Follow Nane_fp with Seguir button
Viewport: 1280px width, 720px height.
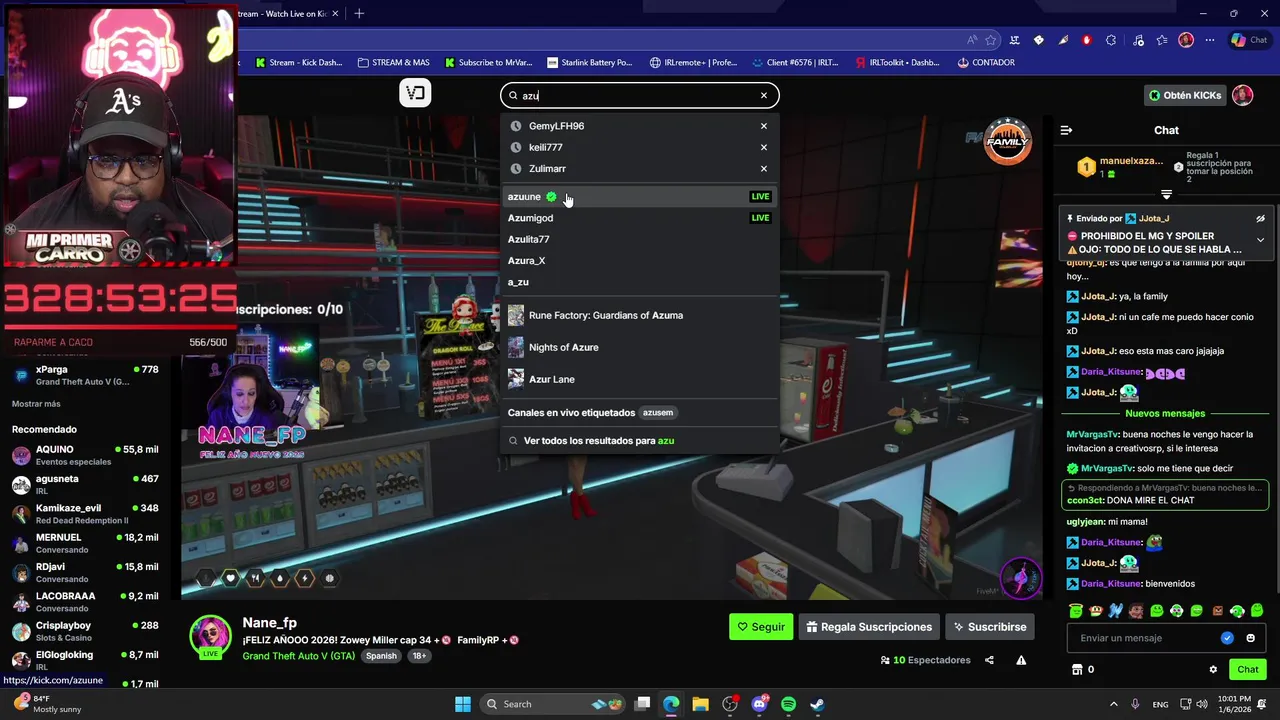761,627
